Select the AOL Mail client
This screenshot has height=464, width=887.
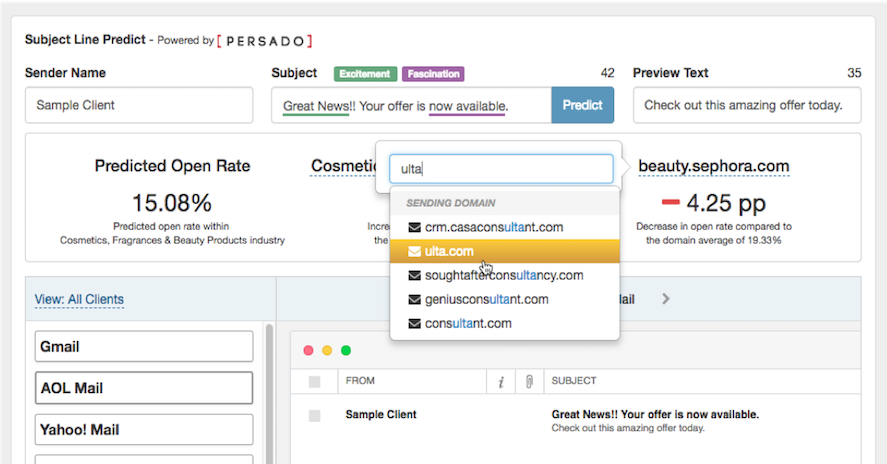click(x=144, y=388)
